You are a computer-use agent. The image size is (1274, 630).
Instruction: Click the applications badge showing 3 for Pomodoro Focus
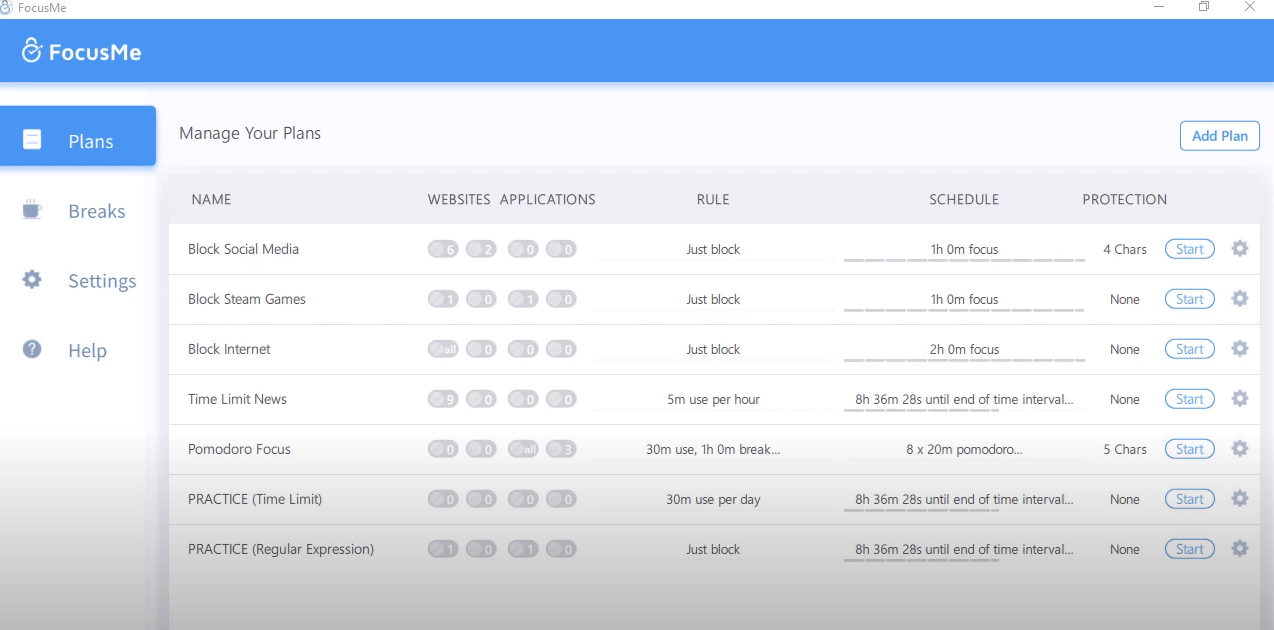coord(561,449)
